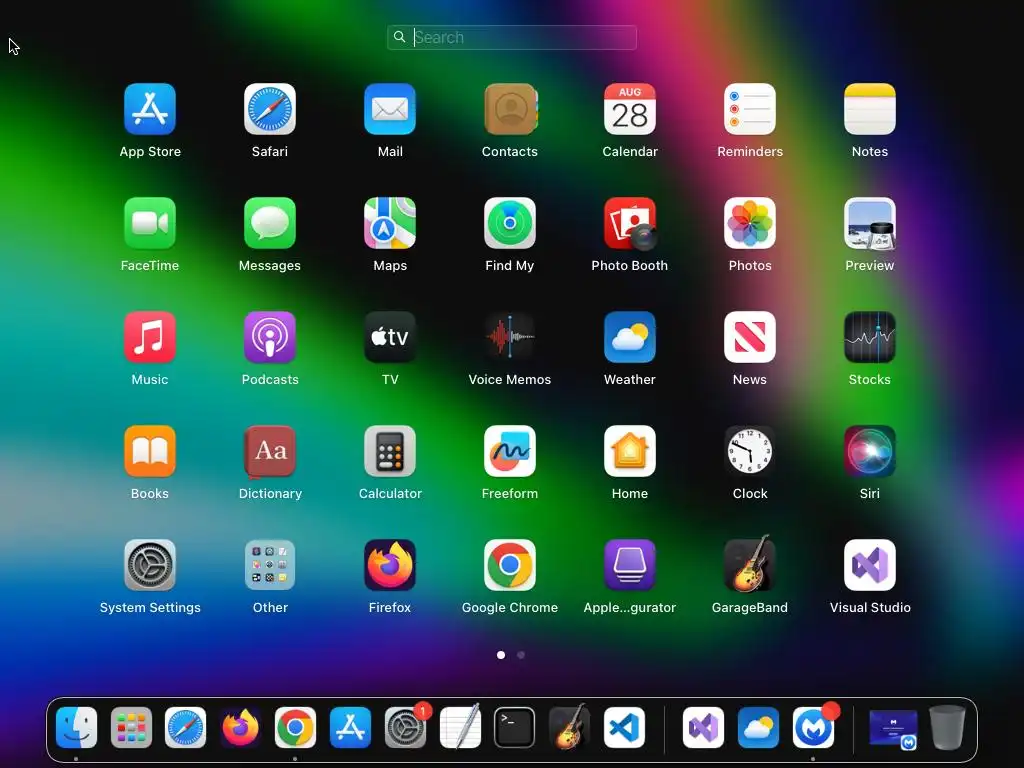The width and height of the screenshot is (1024, 768).
Task: Switch to the second Launchpad page dot
Action: click(521, 654)
